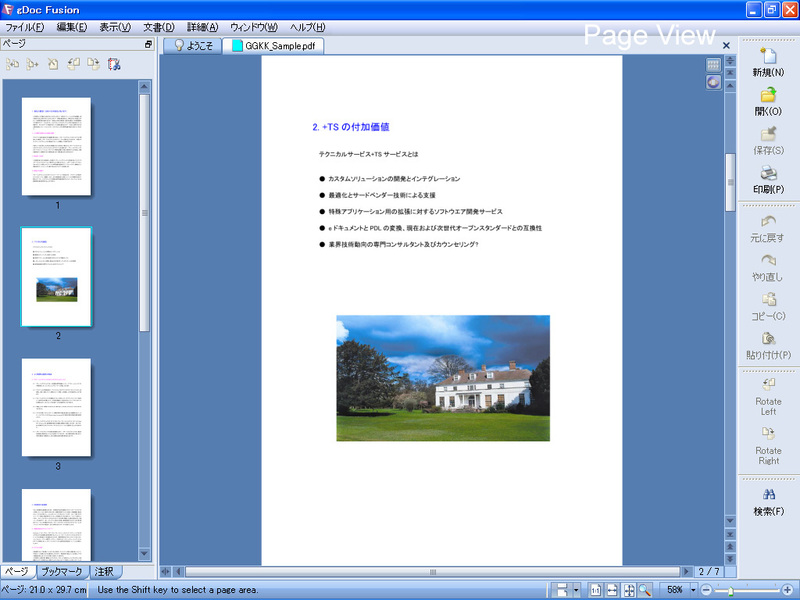Click the thumbnail grid view icon
The height and width of the screenshot is (600, 800).
[713, 64]
